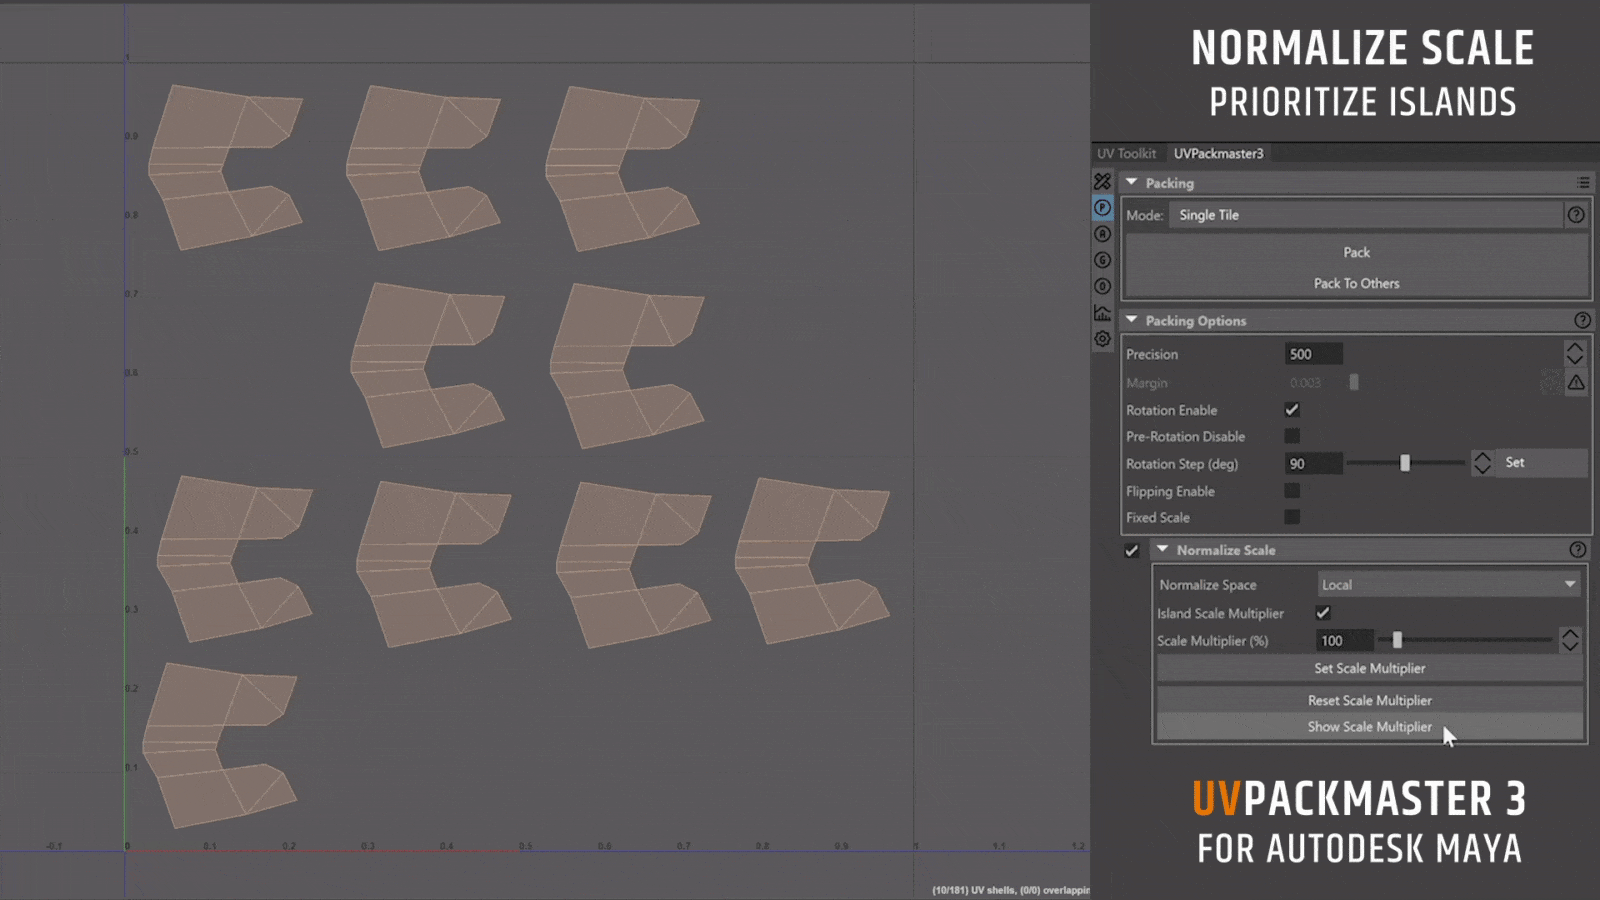Select the UVPackmaster3 tab
This screenshot has width=1600, height=900.
pos(1217,153)
